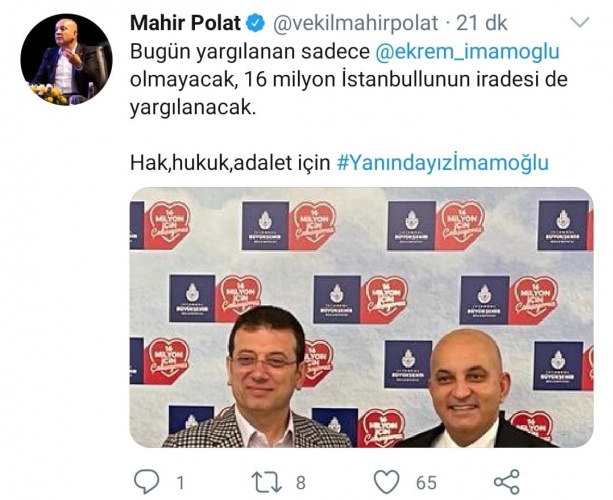Click the reply speech bubble icon

147,482
